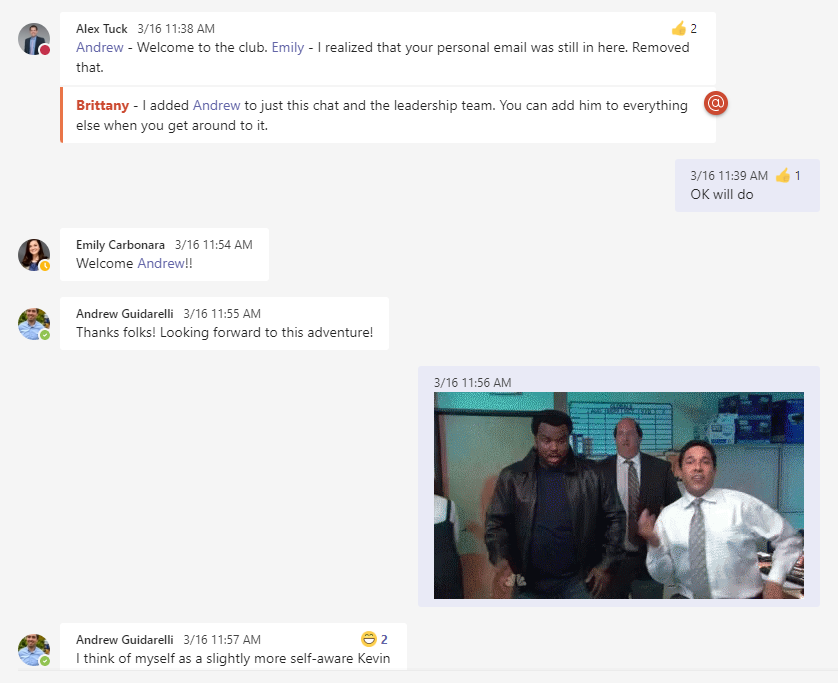Click the red @ mention icon

tap(716, 103)
